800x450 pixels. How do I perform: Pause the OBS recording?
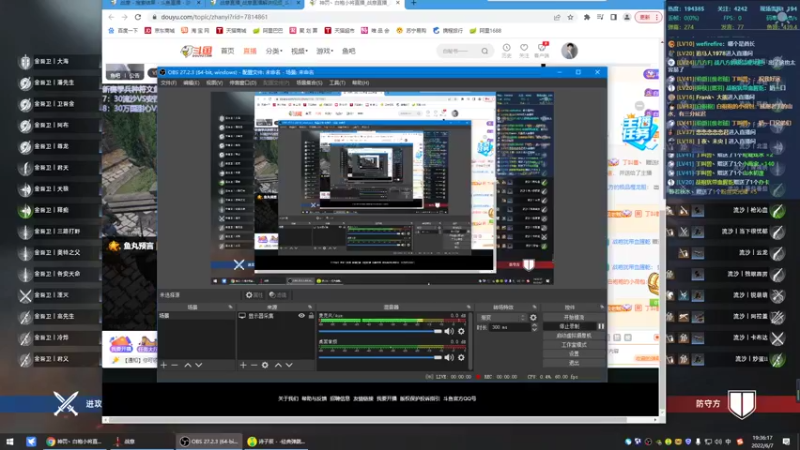601,327
